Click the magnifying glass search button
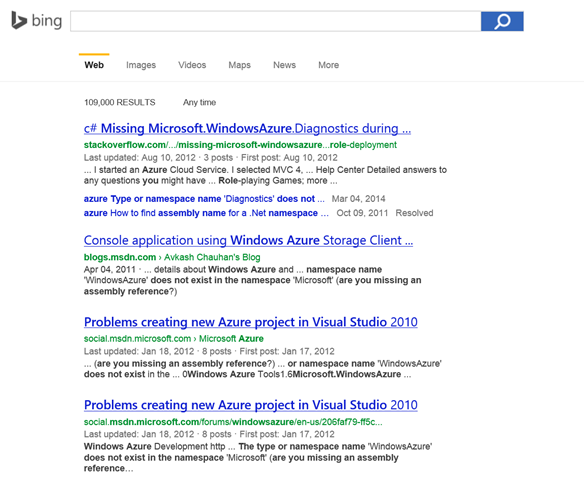Viewport: 584px width, 480px height. coord(502,21)
